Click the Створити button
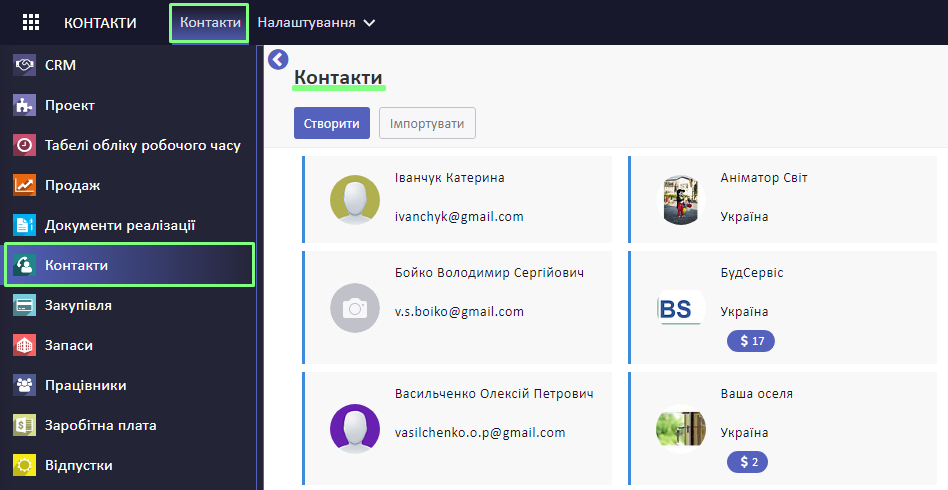The image size is (948, 490). point(331,123)
